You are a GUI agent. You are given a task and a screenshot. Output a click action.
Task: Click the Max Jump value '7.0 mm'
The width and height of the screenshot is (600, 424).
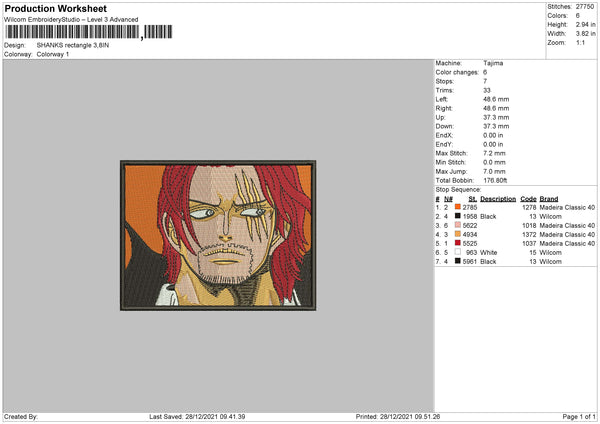pyautogui.click(x=494, y=171)
